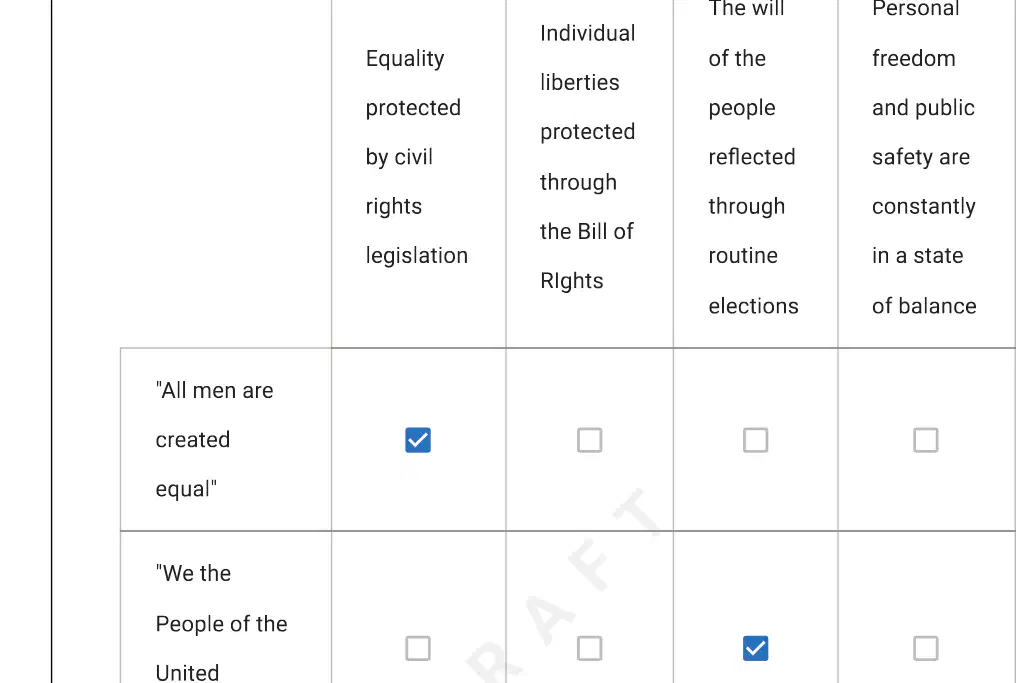The image size is (1029, 683).
Task: Check state of balance box for 'All men' row
Action: click(925, 440)
